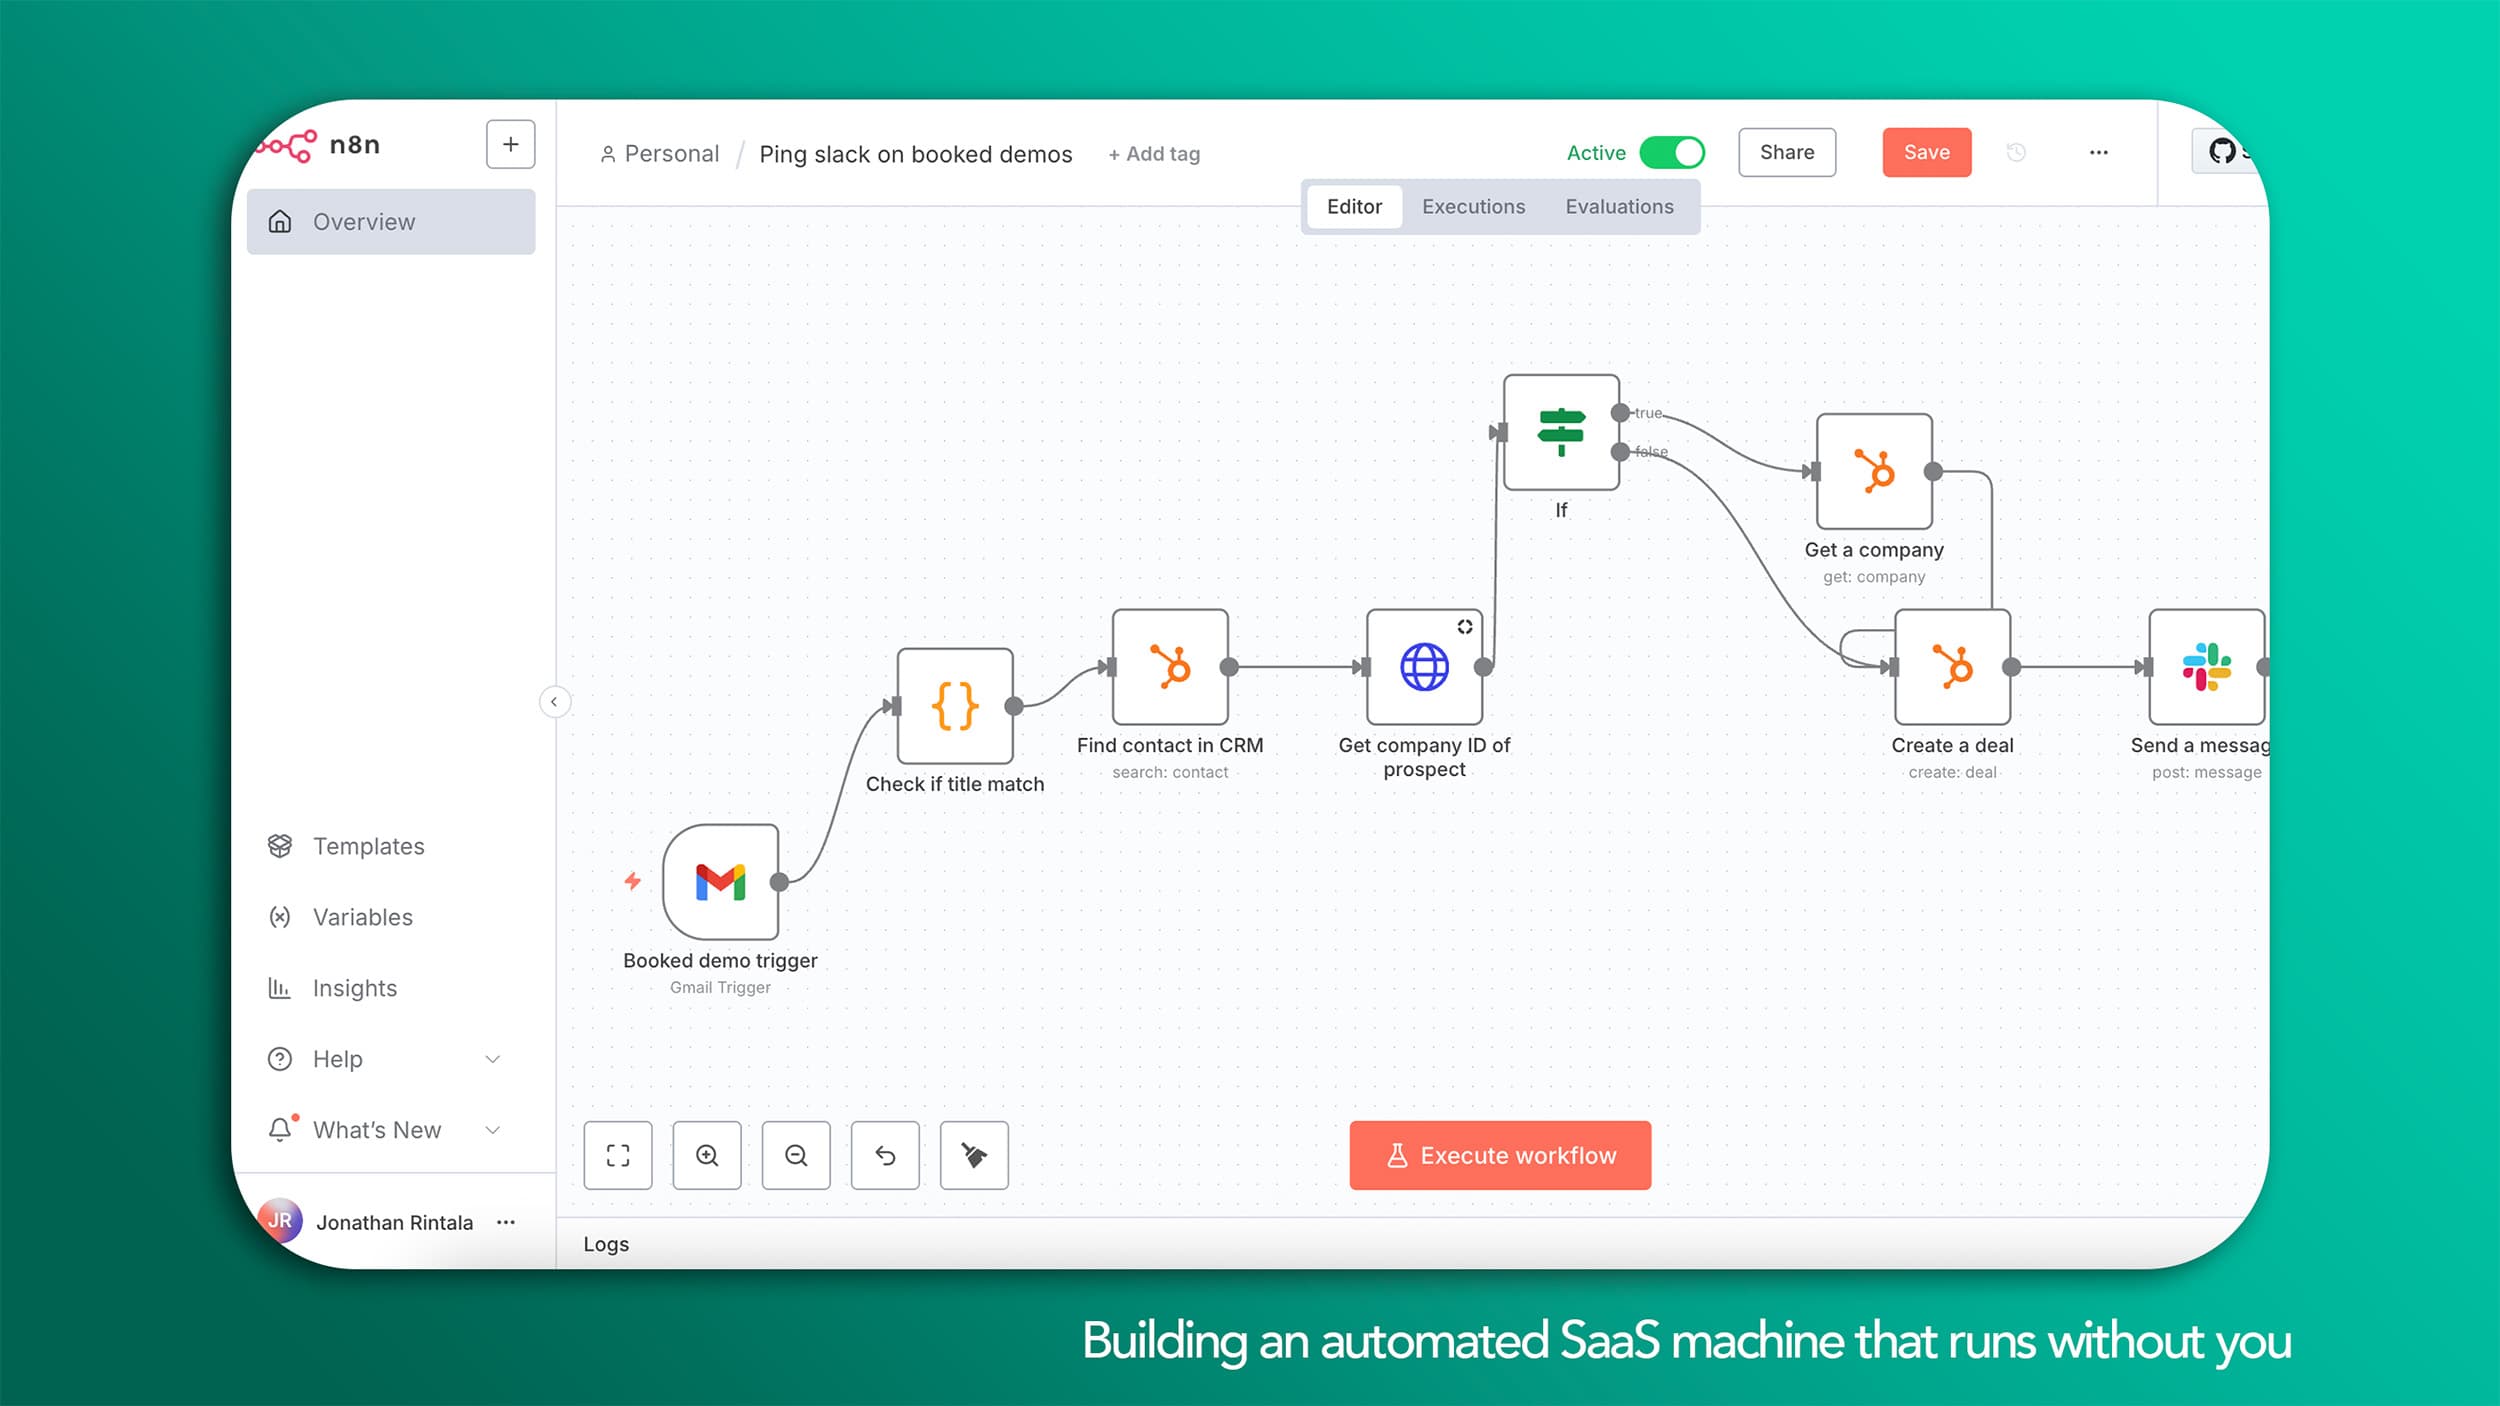
Task: Open the three-dot workflow options menu
Action: (x=2098, y=152)
